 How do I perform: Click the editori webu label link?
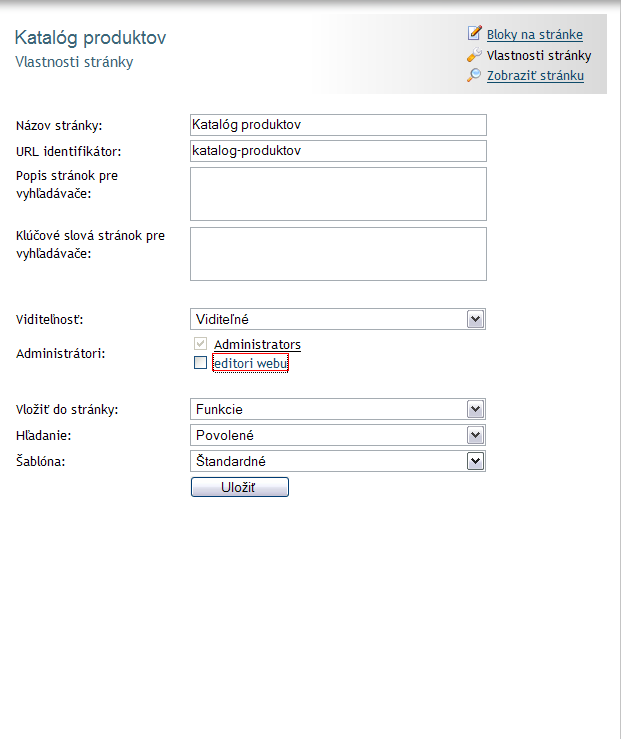pyautogui.click(x=250, y=363)
